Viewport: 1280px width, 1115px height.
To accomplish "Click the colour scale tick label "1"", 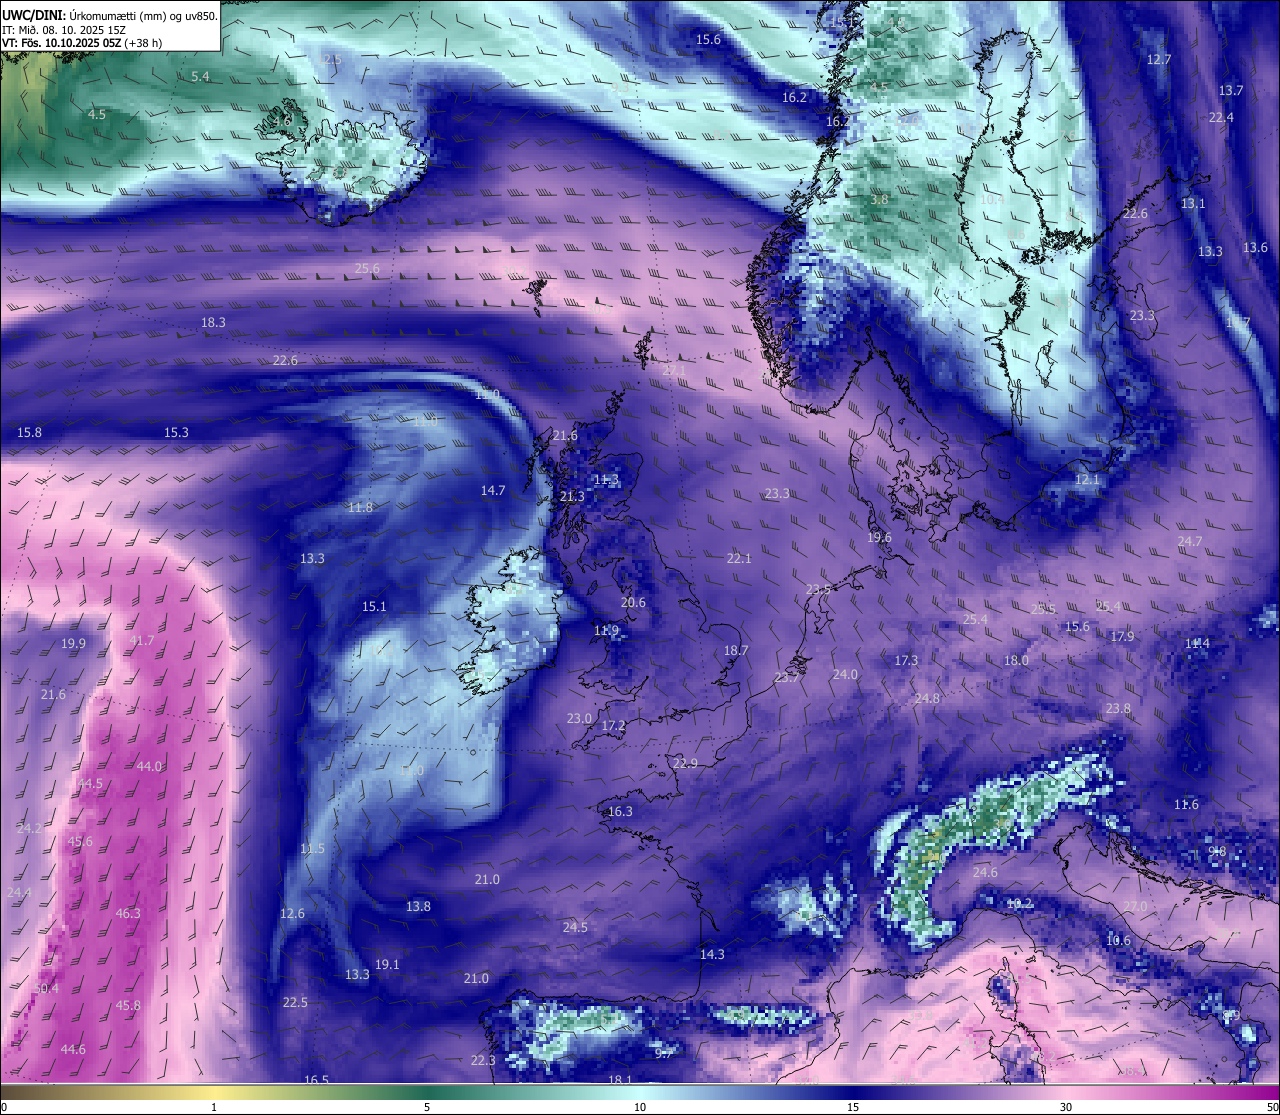I will [214, 1107].
